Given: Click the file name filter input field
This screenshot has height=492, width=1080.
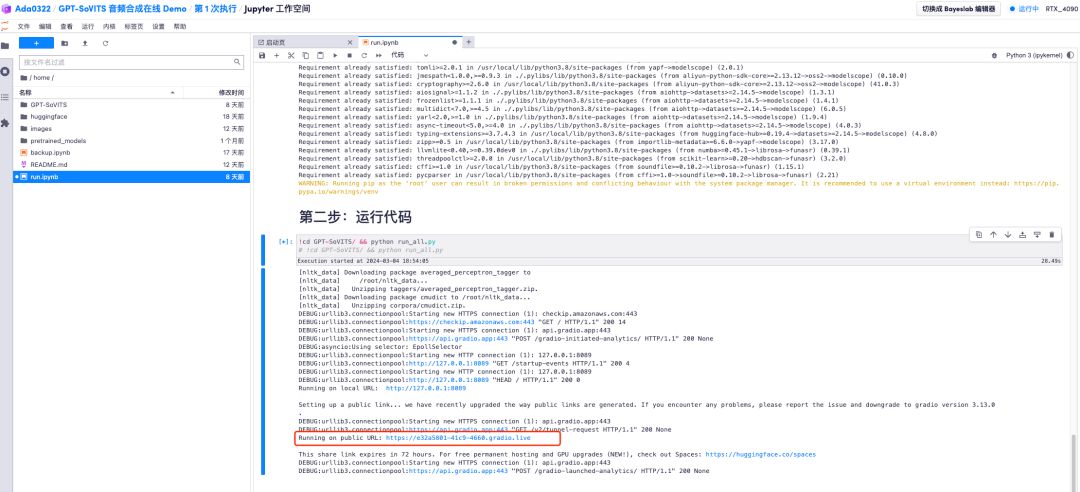Looking at the screenshot, I should pyautogui.click(x=131, y=62).
